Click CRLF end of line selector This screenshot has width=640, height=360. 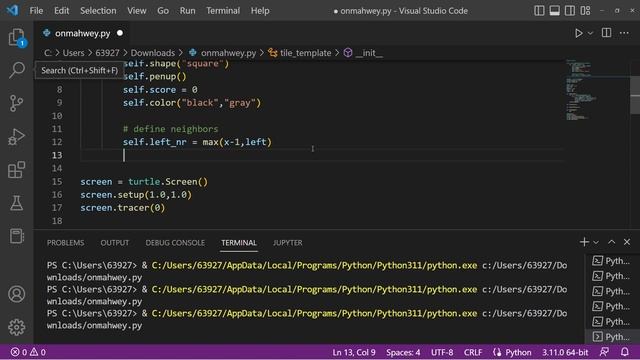tap(473, 352)
